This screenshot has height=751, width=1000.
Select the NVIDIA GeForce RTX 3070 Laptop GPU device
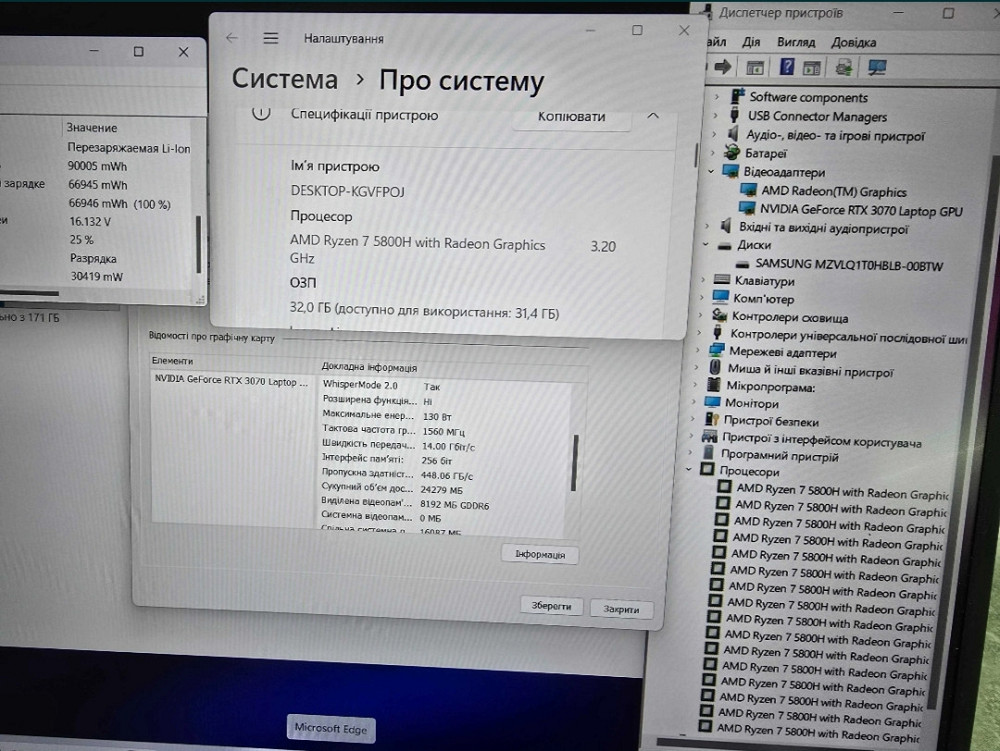(862, 211)
